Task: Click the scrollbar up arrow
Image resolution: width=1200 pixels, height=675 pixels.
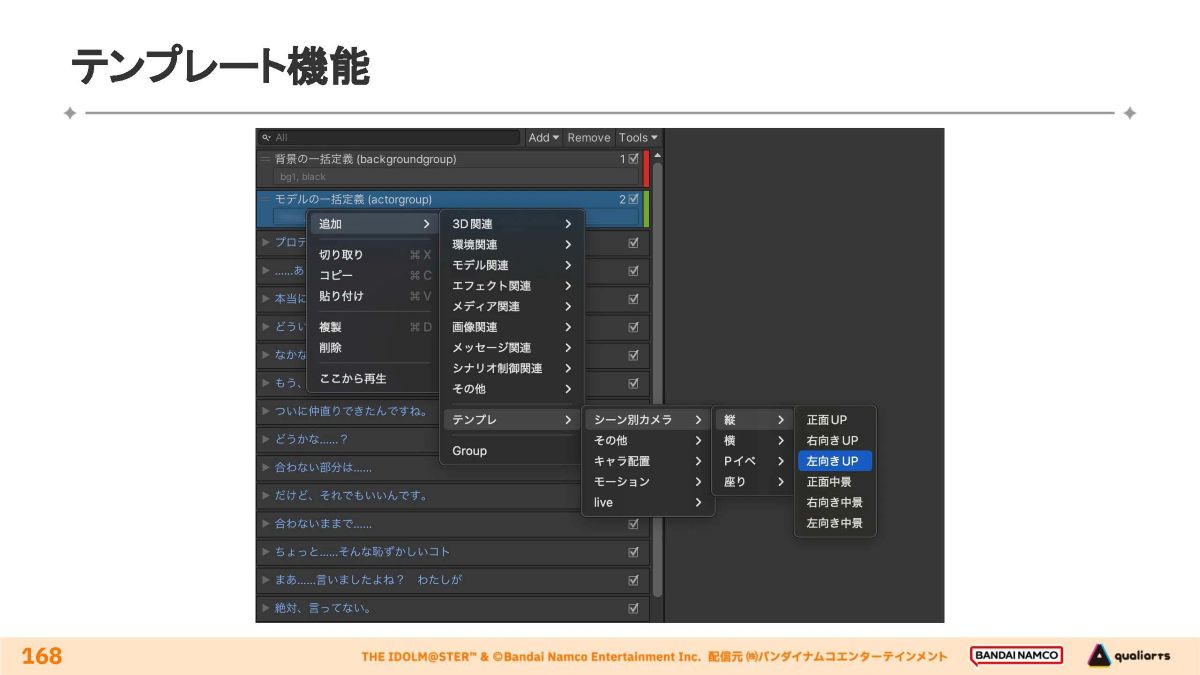Action: [657, 156]
